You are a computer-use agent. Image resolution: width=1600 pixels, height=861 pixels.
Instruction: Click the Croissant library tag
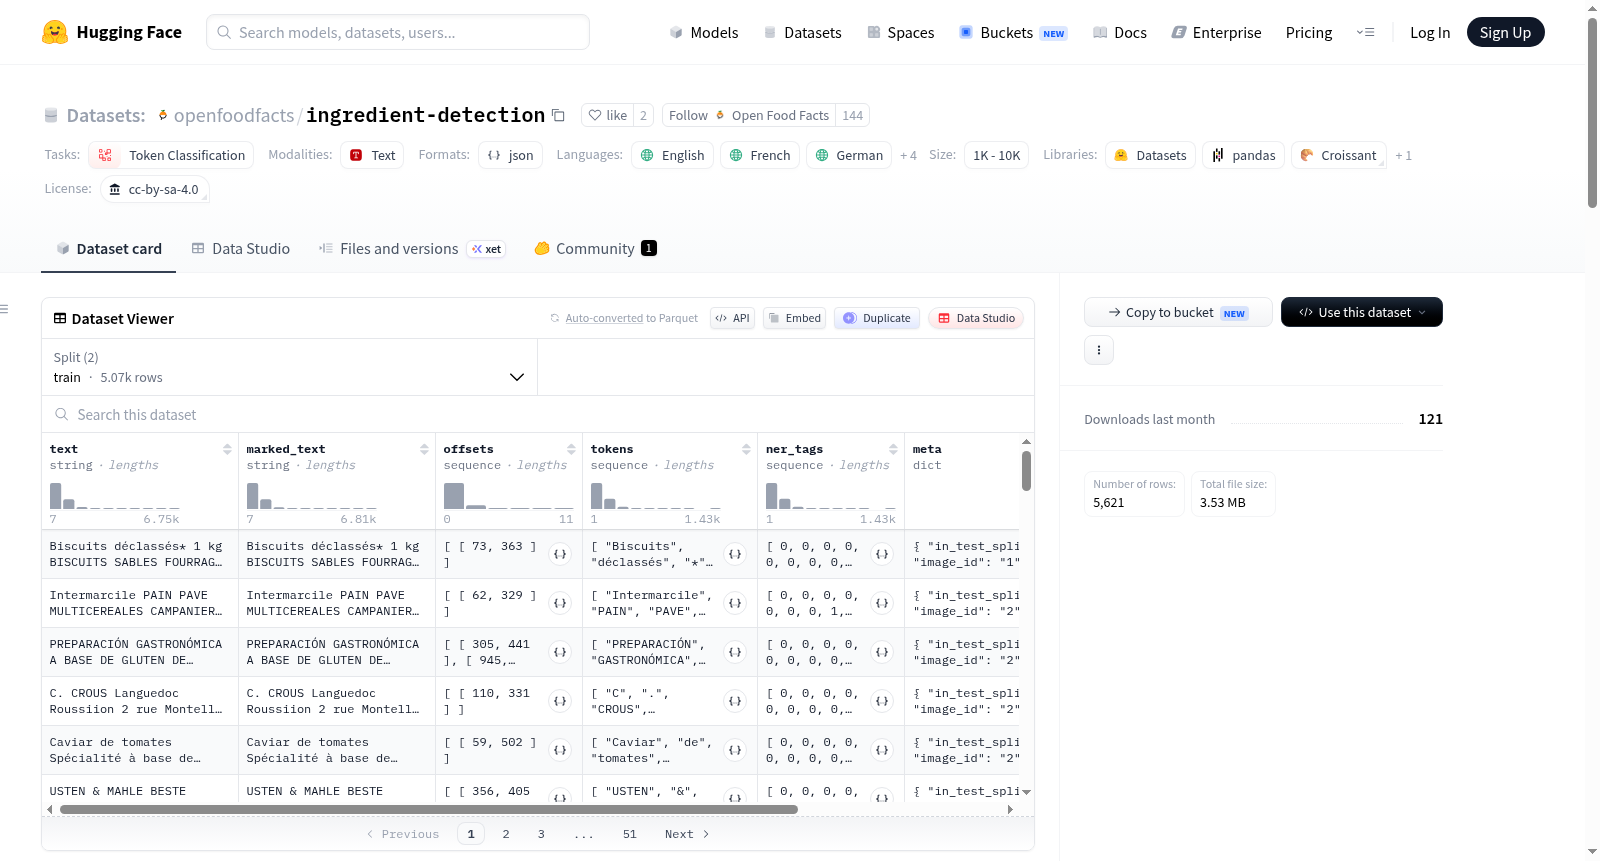point(1338,155)
